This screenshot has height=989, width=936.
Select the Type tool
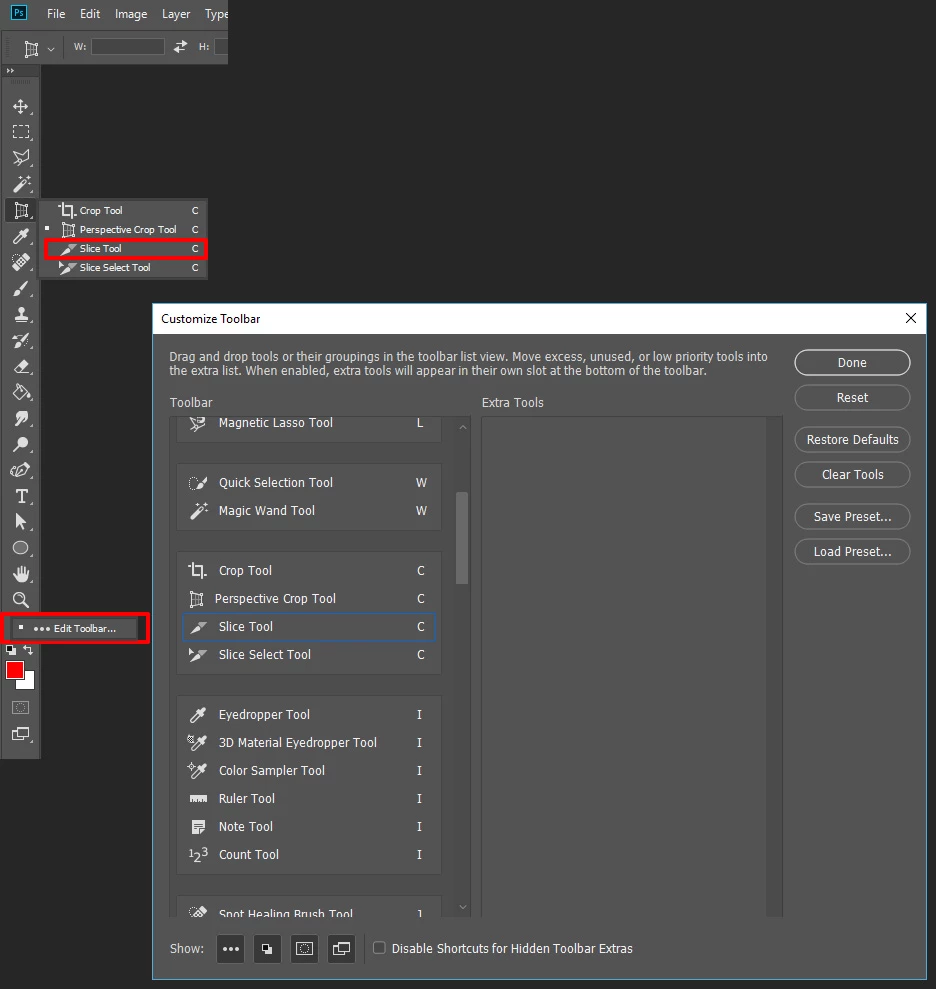(21, 496)
